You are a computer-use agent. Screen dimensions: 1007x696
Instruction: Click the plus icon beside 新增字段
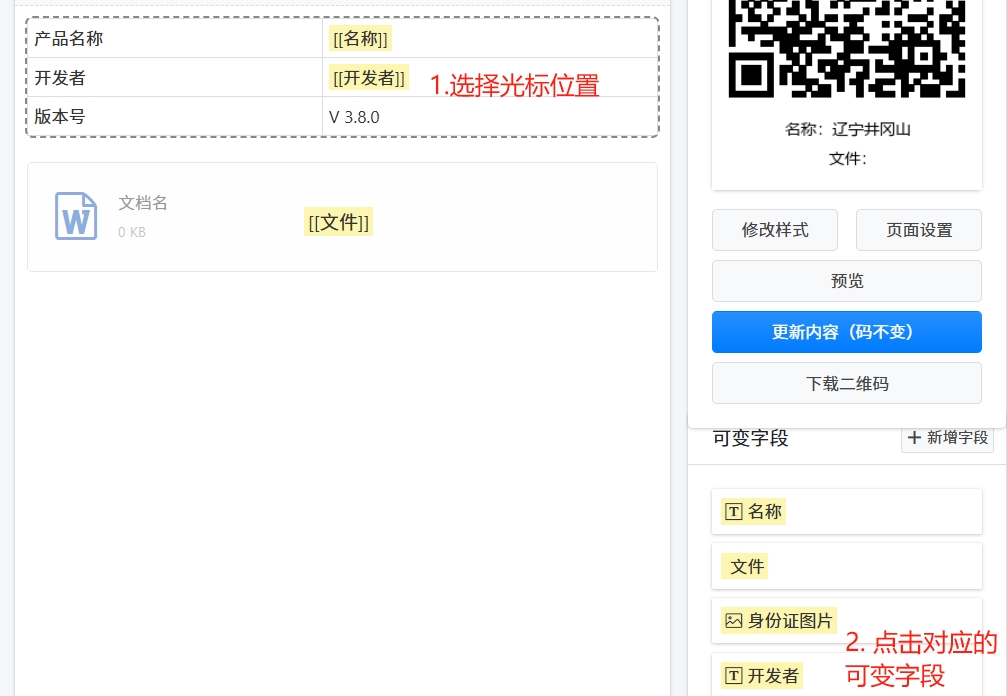(914, 438)
